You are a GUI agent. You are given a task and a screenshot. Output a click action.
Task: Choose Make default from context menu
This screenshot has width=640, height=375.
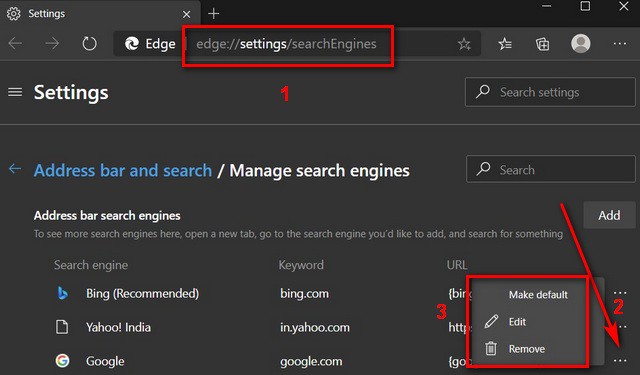tap(538, 295)
